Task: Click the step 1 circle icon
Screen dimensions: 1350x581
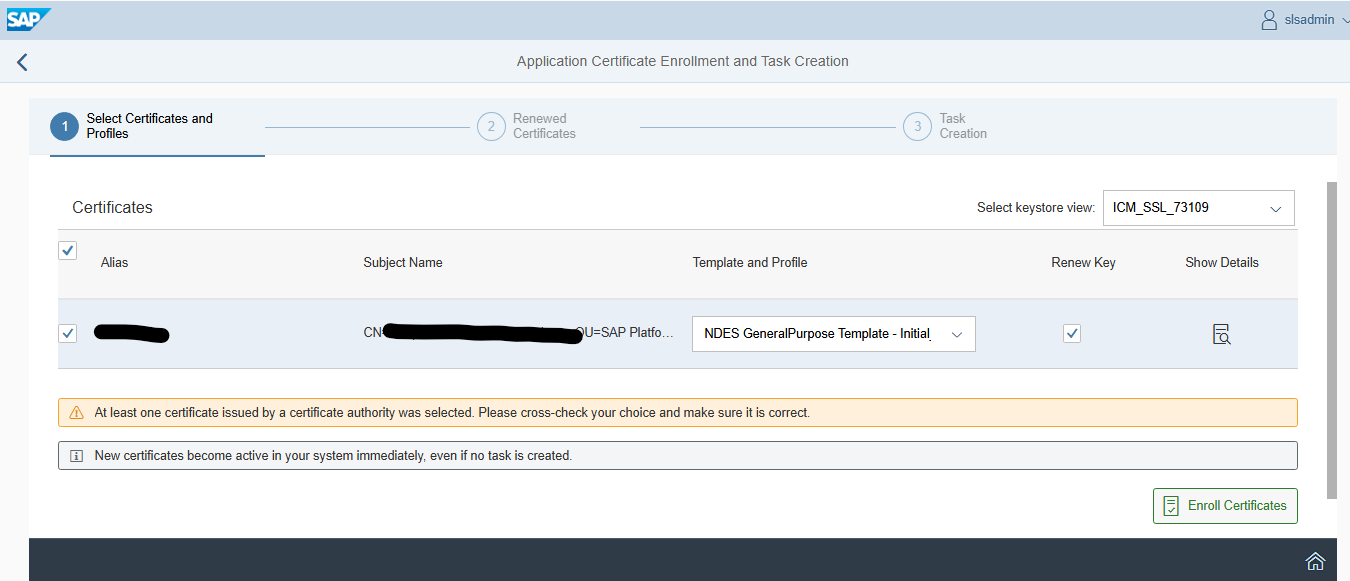Action: pyautogui.click(x=64, y=126)
